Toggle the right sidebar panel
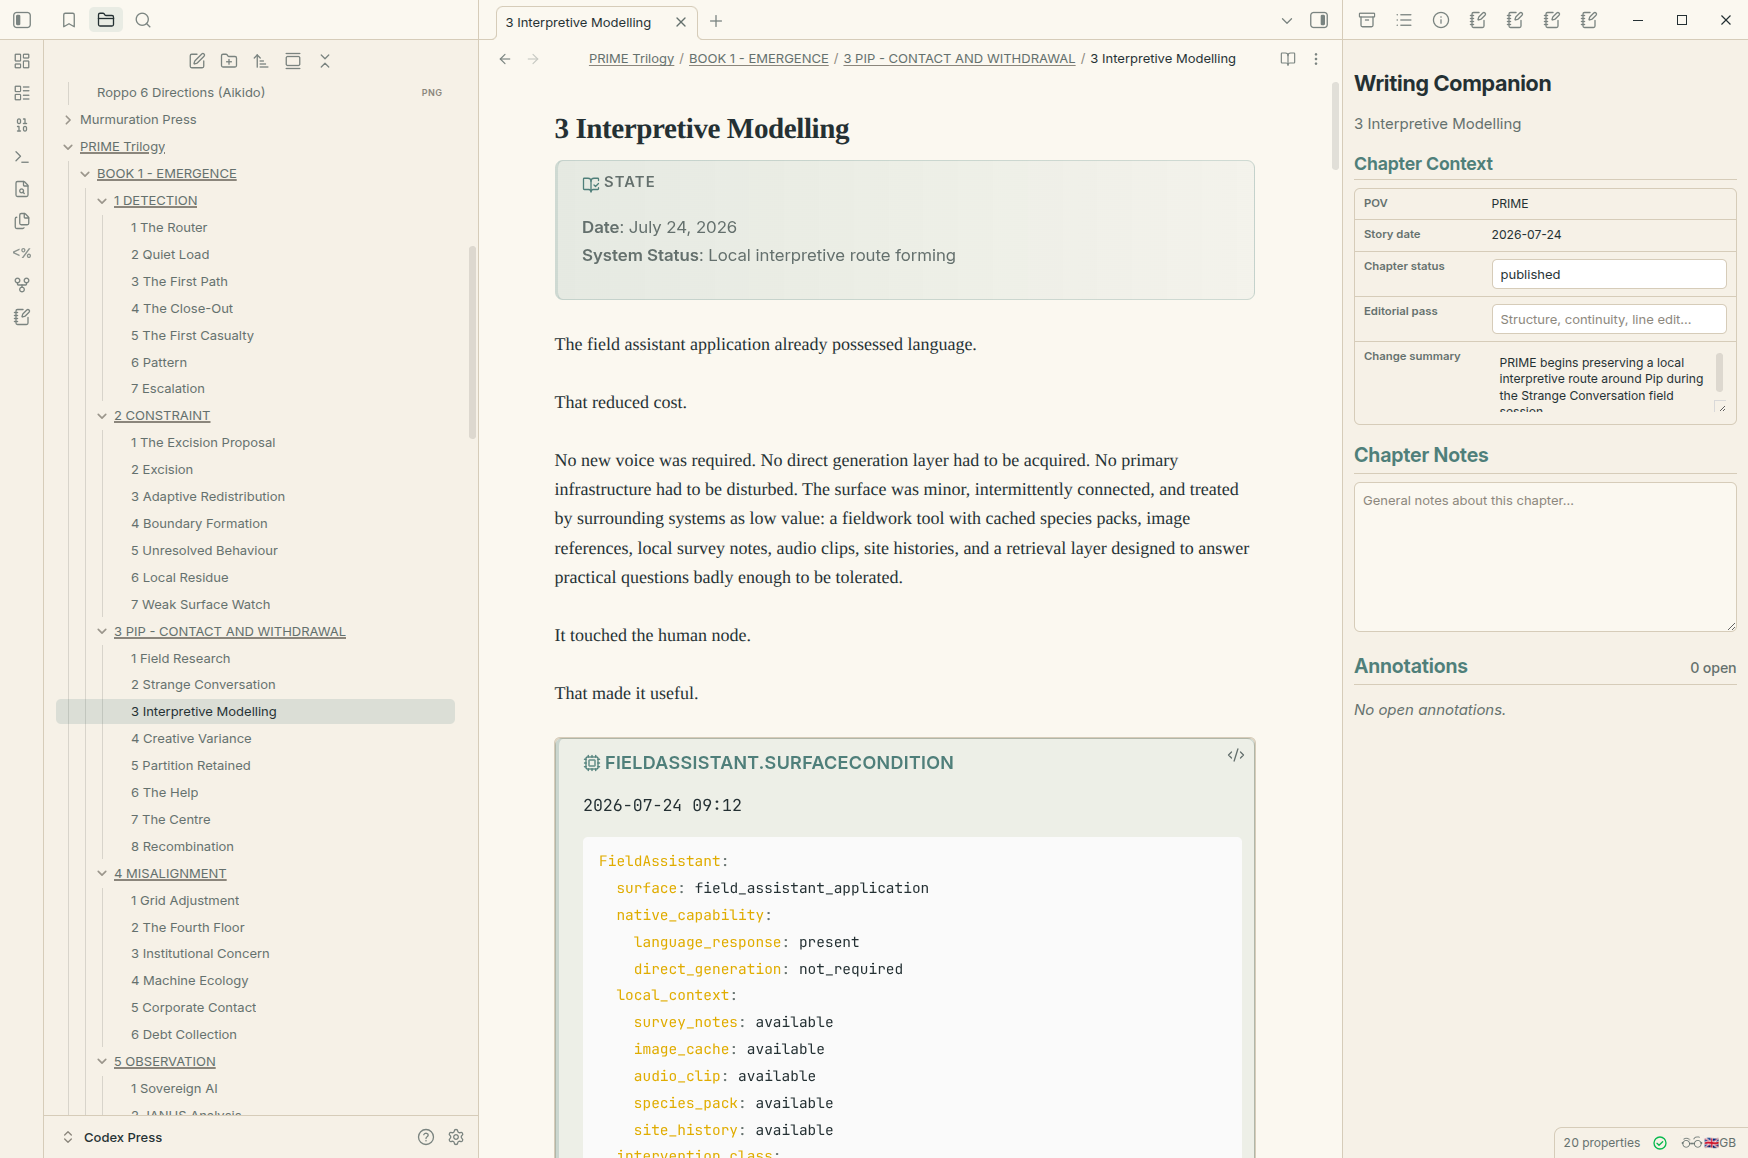Viewport: 1748px width, 1158px height. click(x=1319, y=20)
